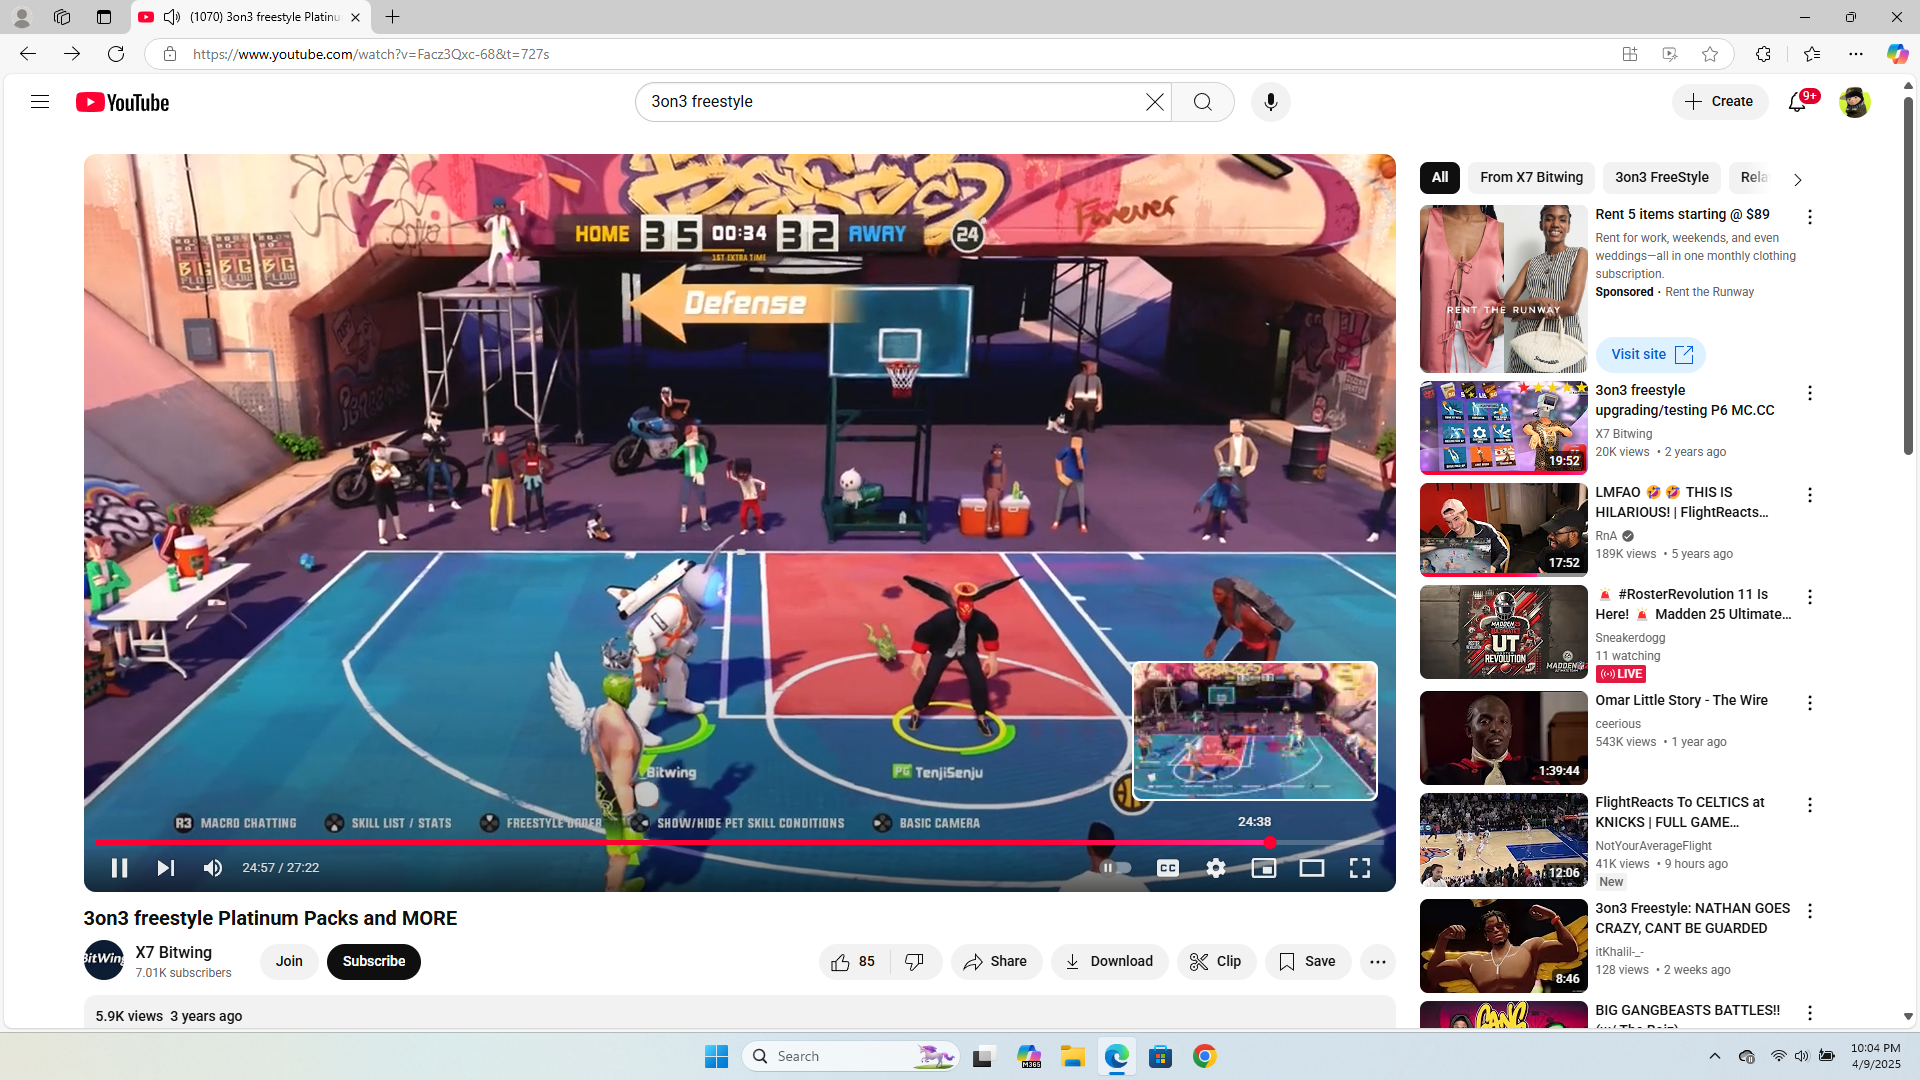The height and width of the screenshot is (1080, 1920).
Task: Enter full screen mode
Action: [x=1359, y=868]
